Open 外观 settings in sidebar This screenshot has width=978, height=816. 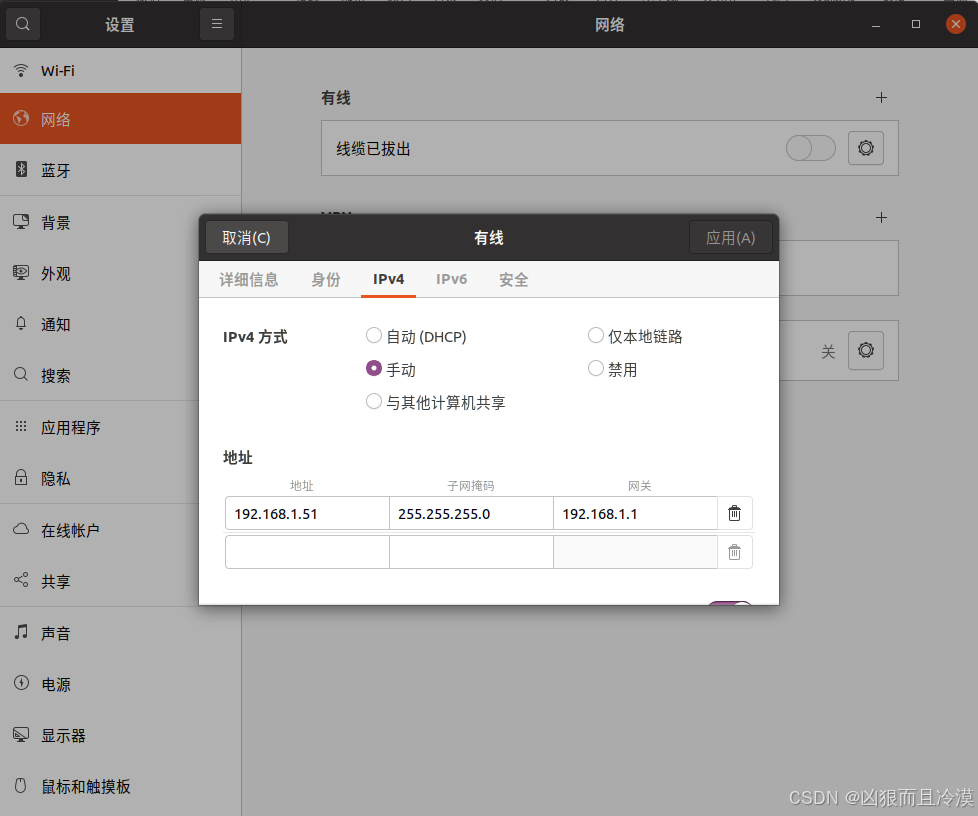100,273
